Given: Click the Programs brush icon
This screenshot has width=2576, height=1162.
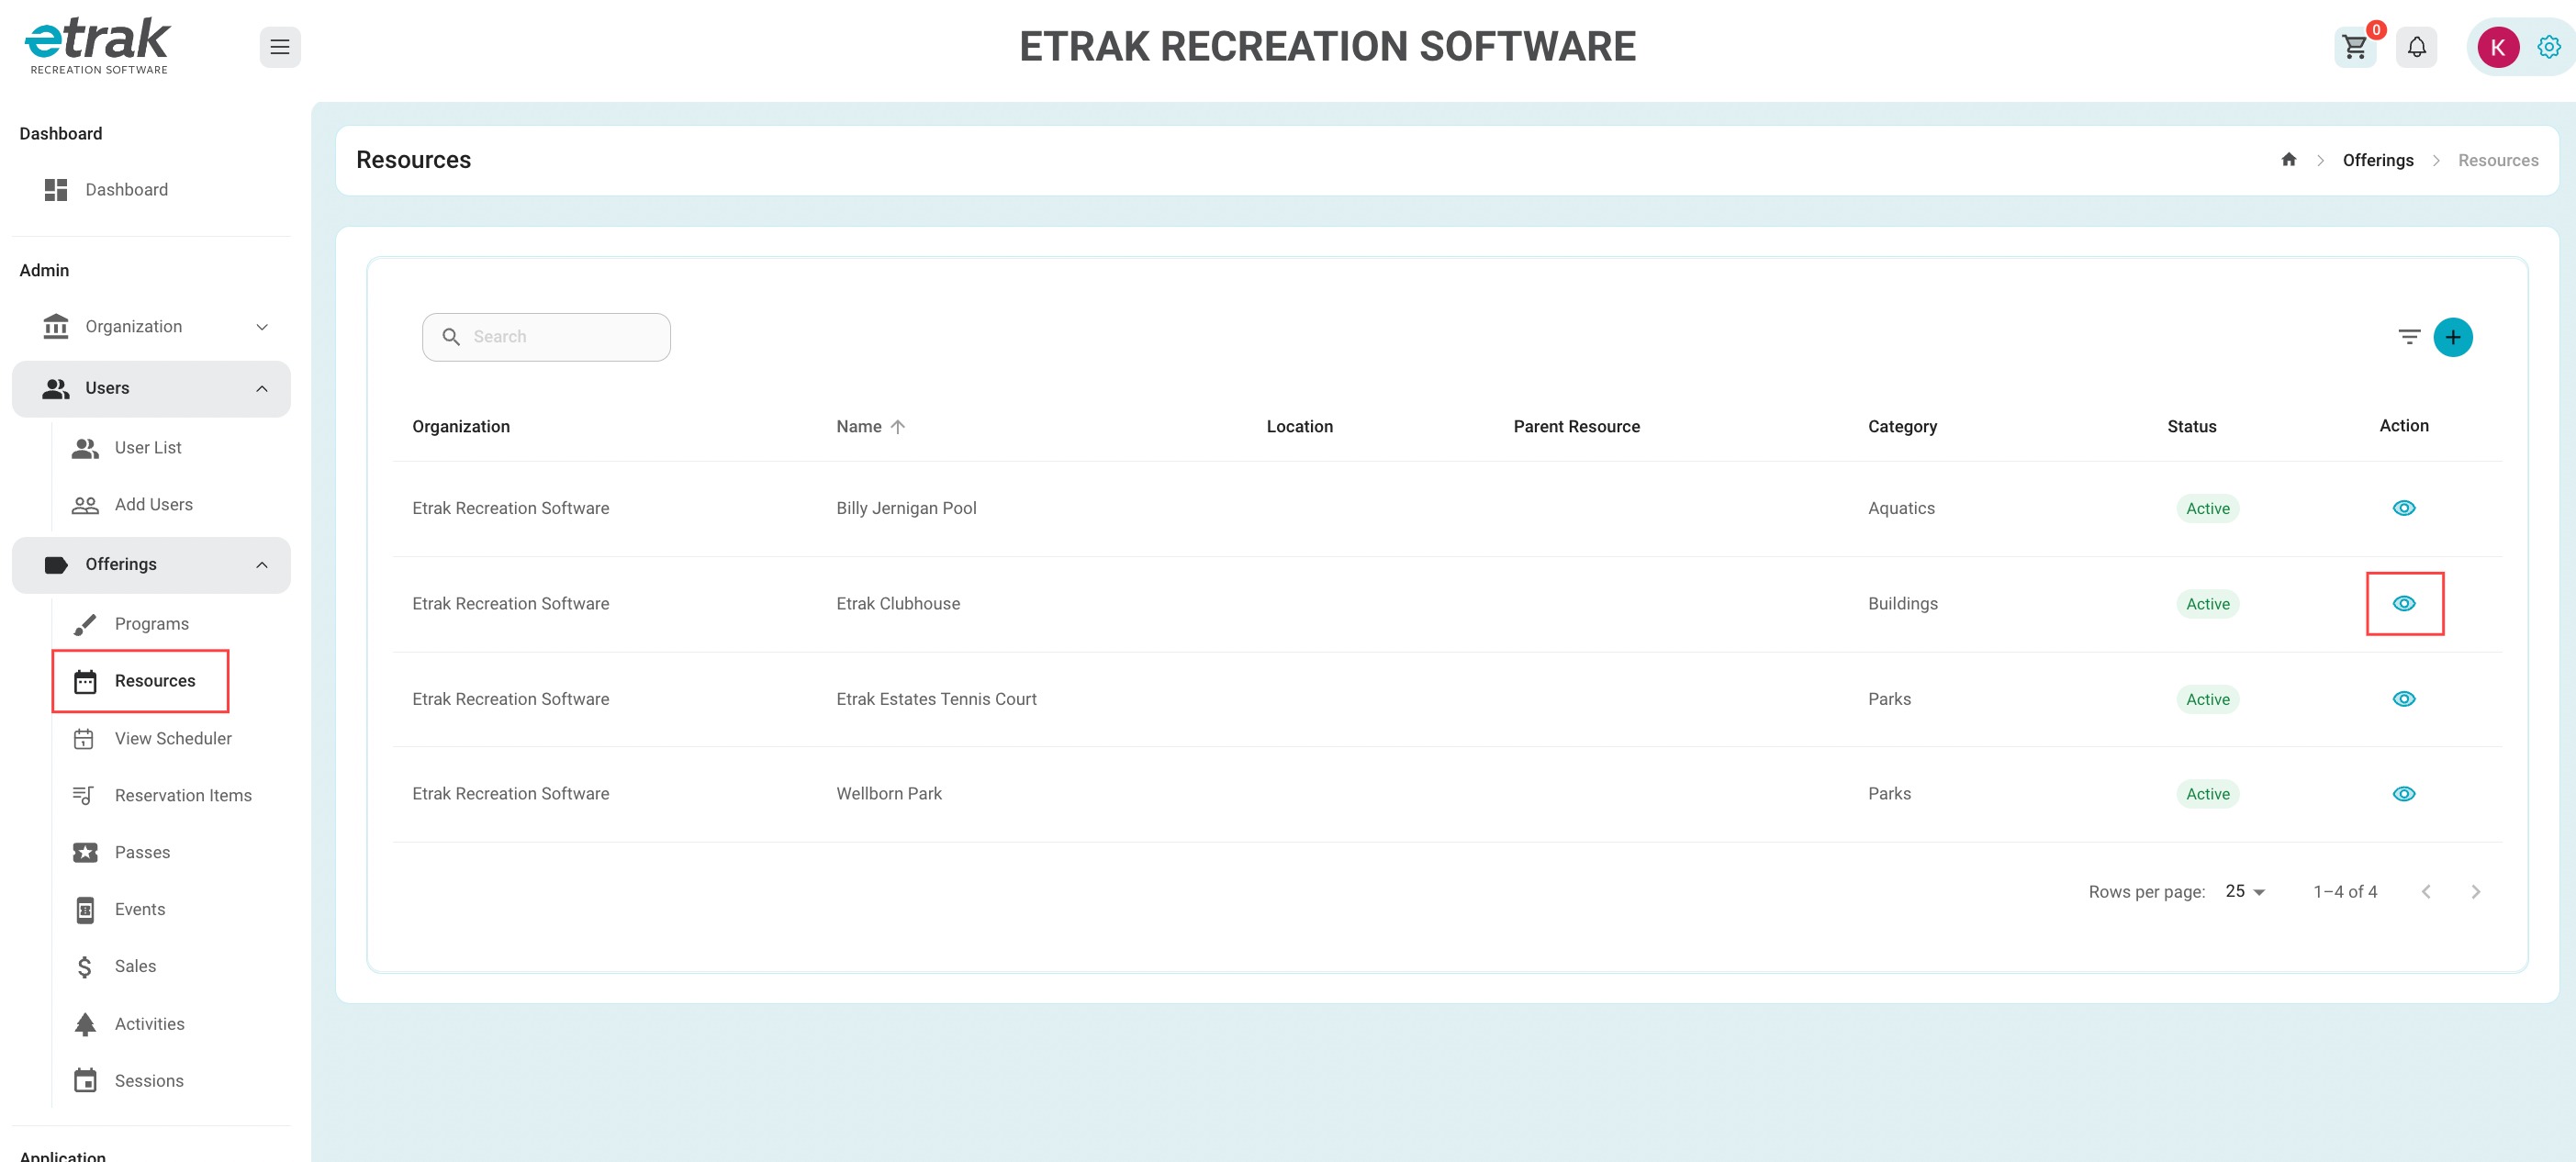Looking at the screenshot, I should pos(85,624).
